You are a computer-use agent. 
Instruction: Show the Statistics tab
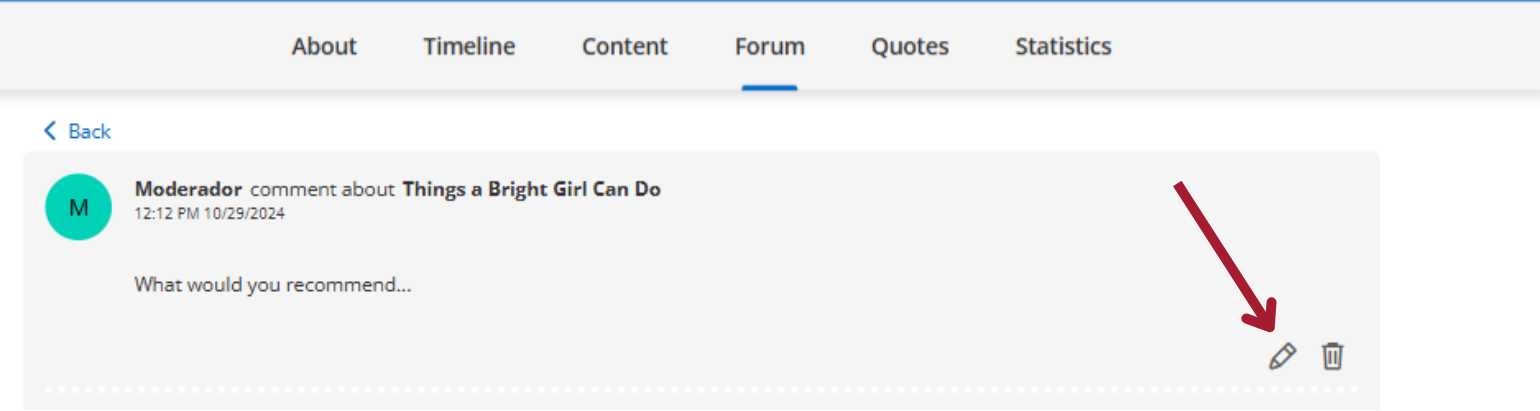tap(1063, 46)
